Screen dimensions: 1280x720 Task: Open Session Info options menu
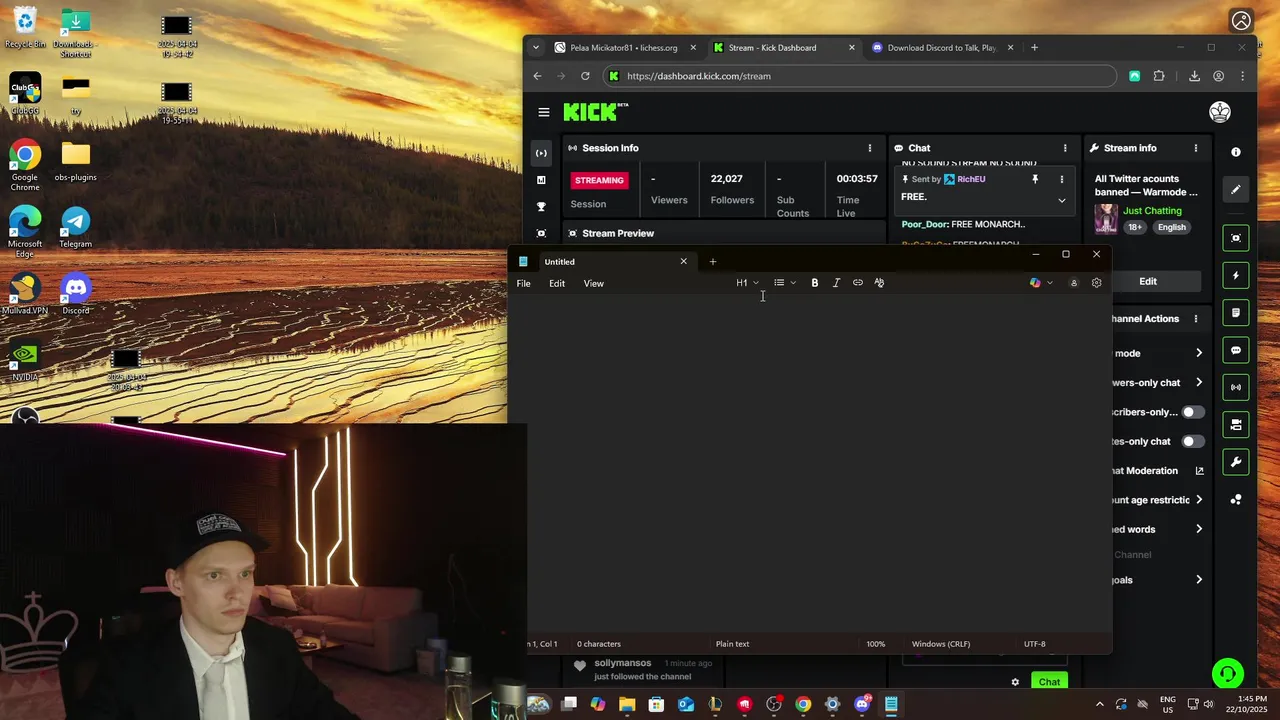click(869, 148)
